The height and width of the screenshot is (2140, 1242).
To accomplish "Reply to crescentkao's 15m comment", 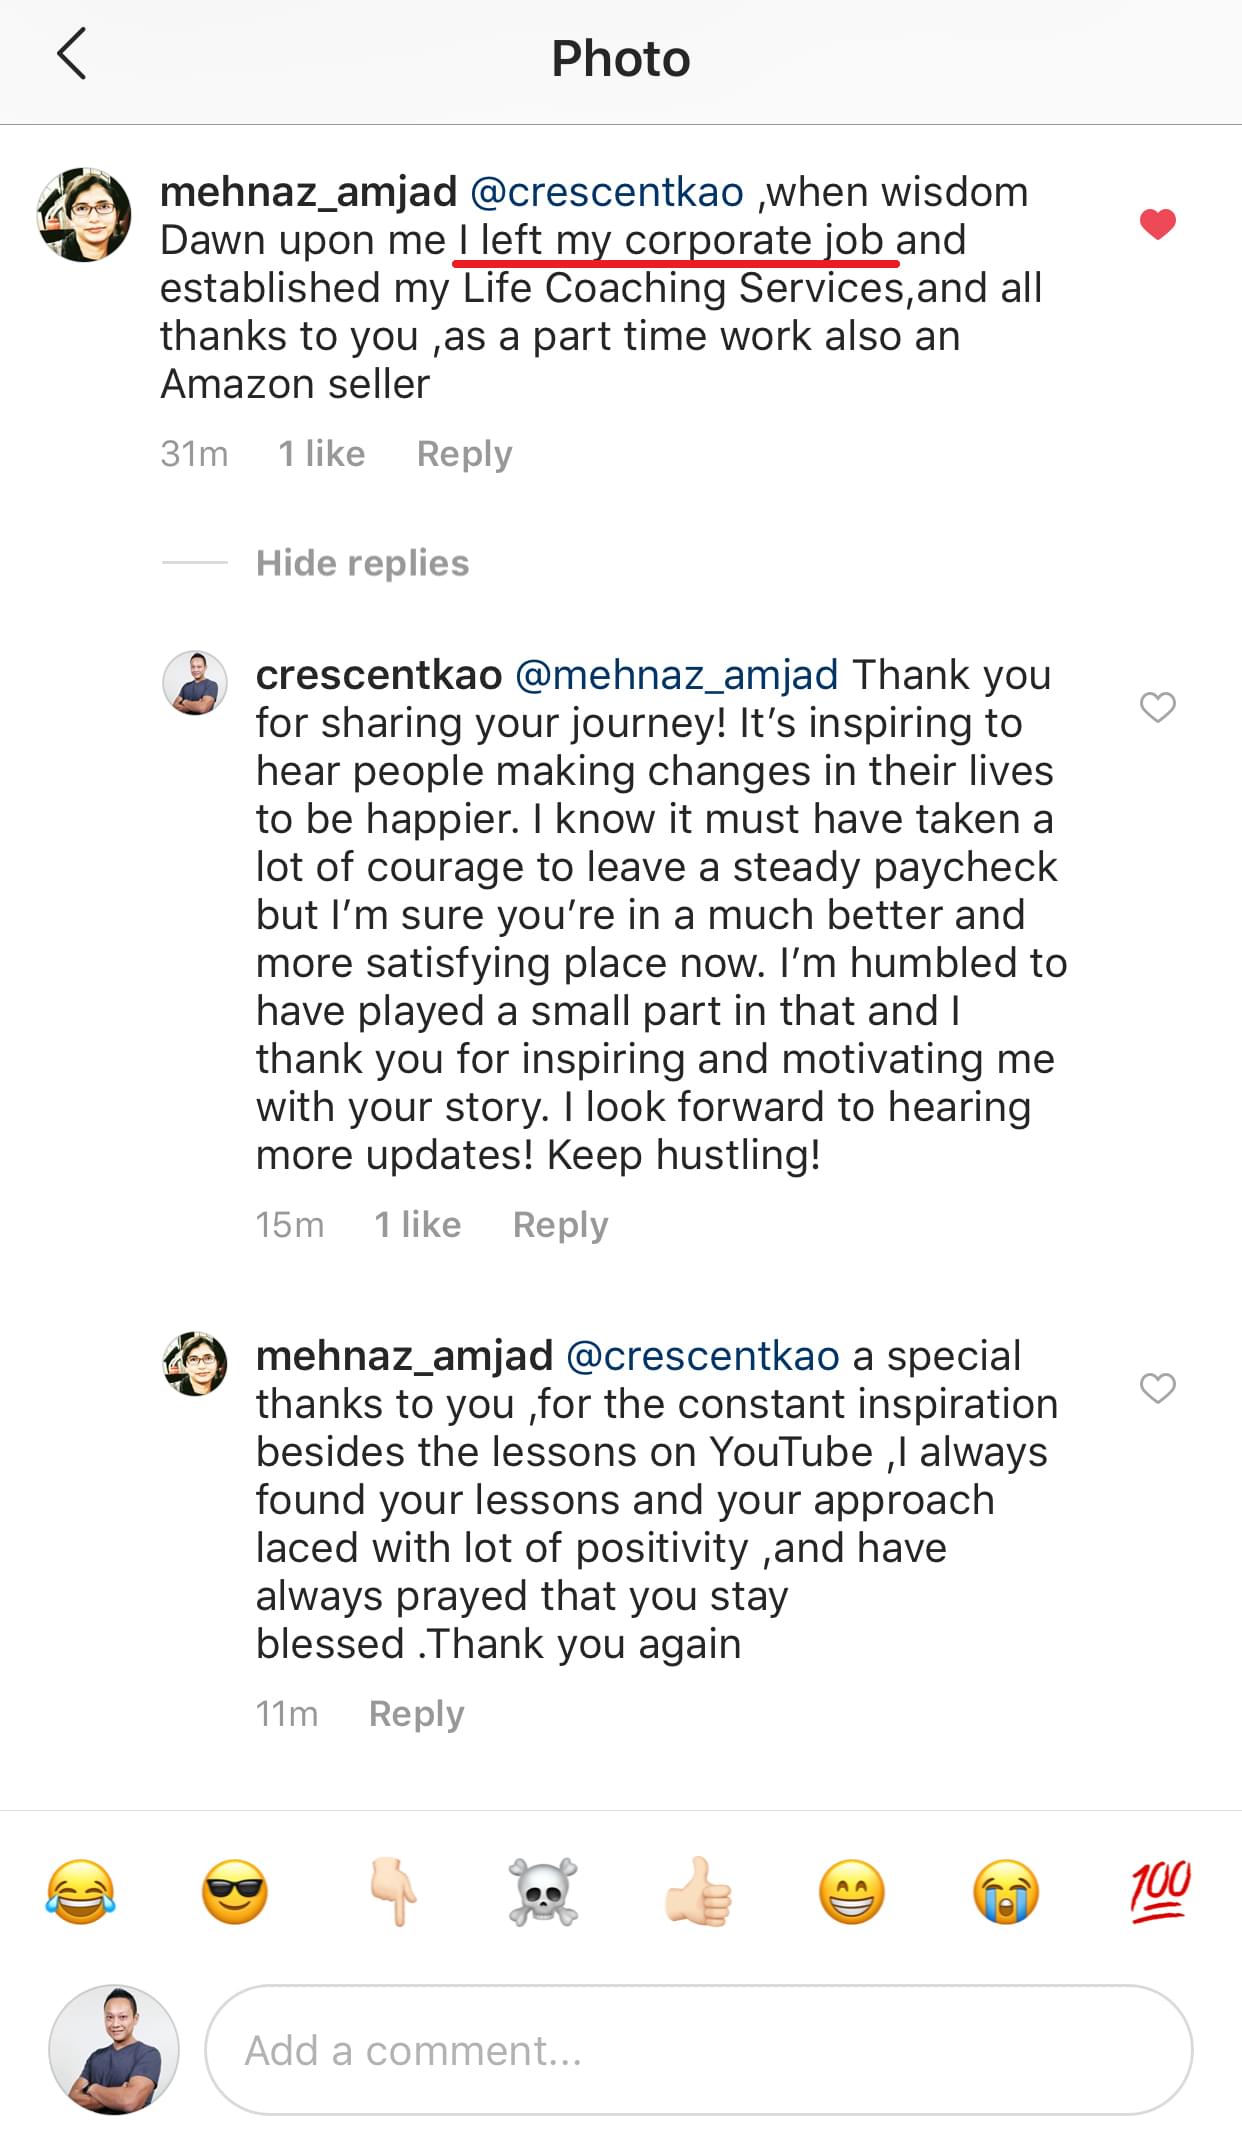I will (560, 1225).
